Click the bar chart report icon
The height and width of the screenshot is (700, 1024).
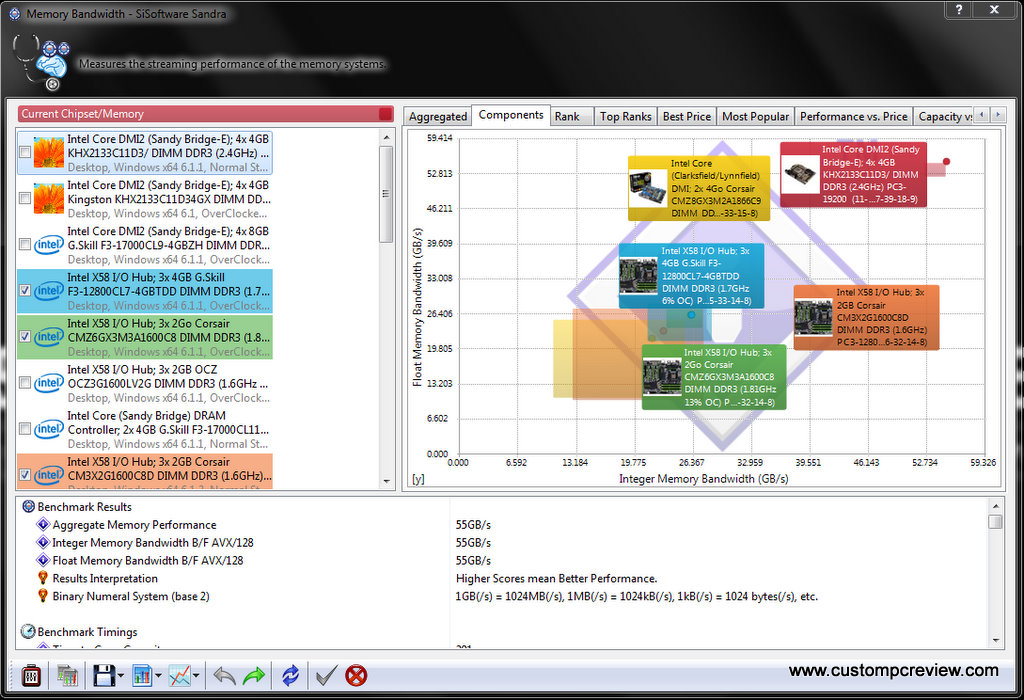[x=142, y=675]
